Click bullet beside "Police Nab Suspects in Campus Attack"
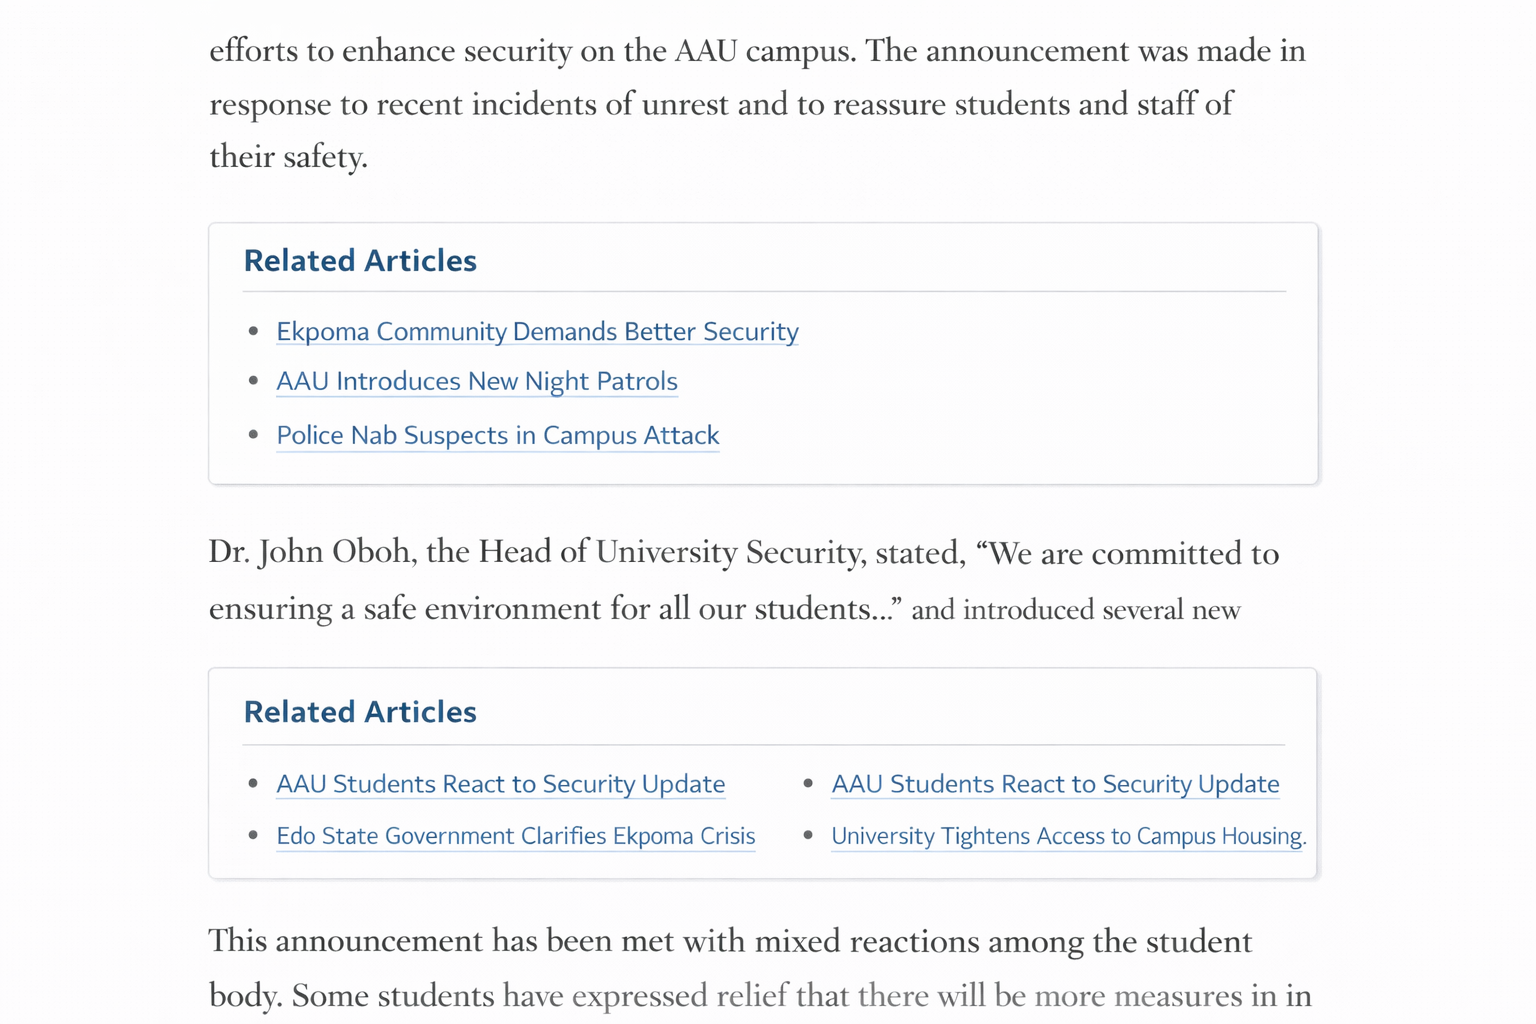 coord(254,435)
